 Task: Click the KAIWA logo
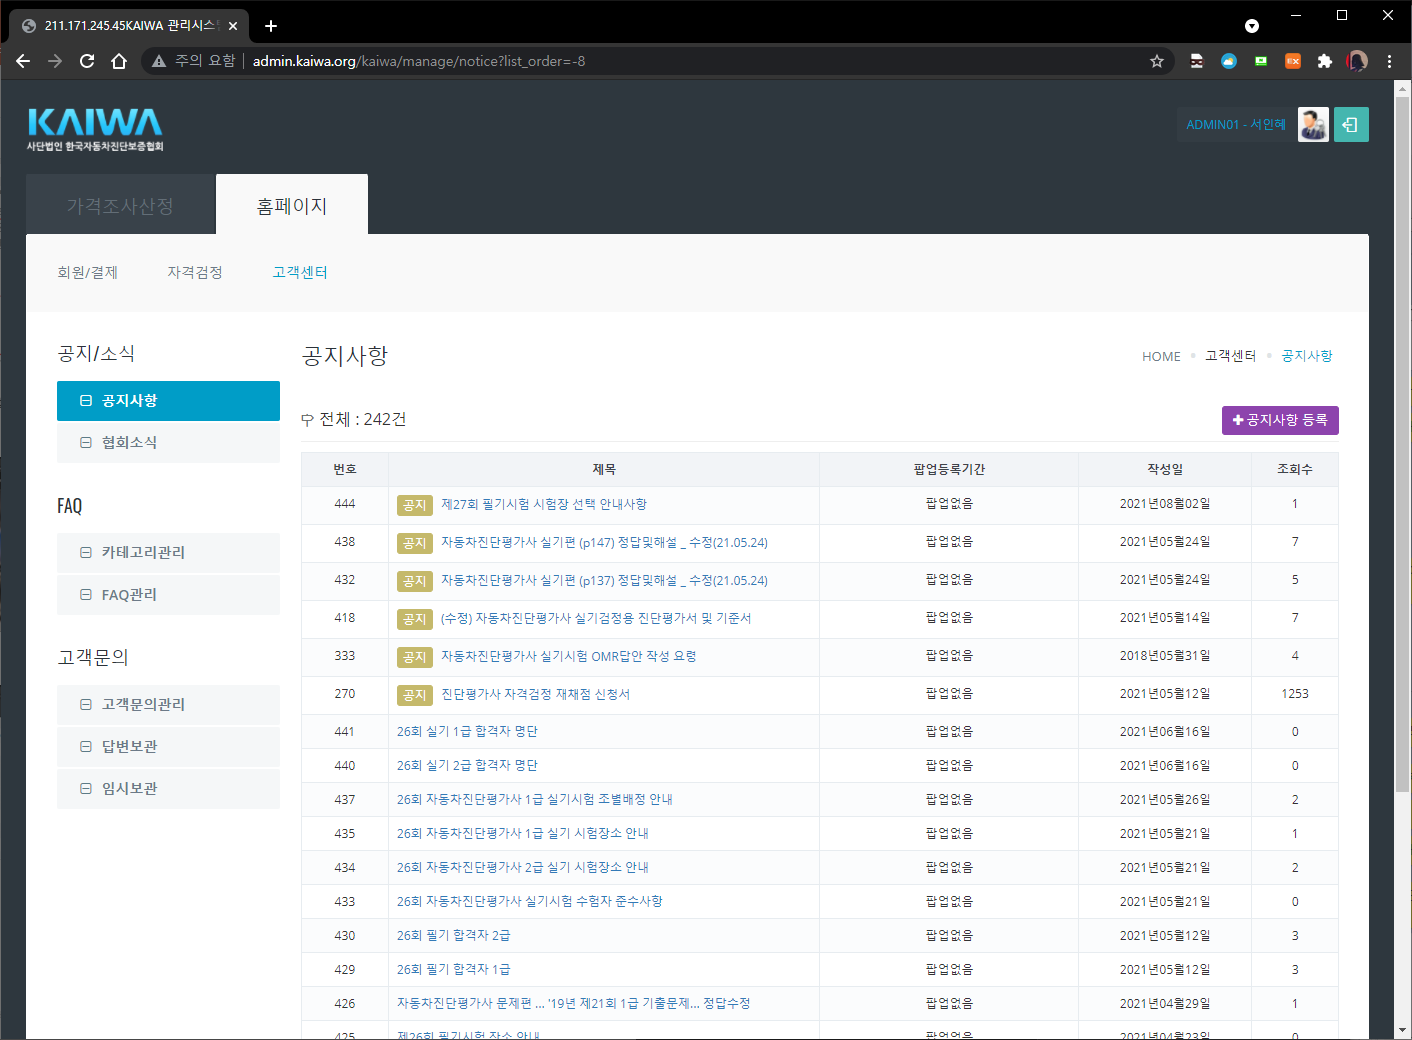point(95,129)
